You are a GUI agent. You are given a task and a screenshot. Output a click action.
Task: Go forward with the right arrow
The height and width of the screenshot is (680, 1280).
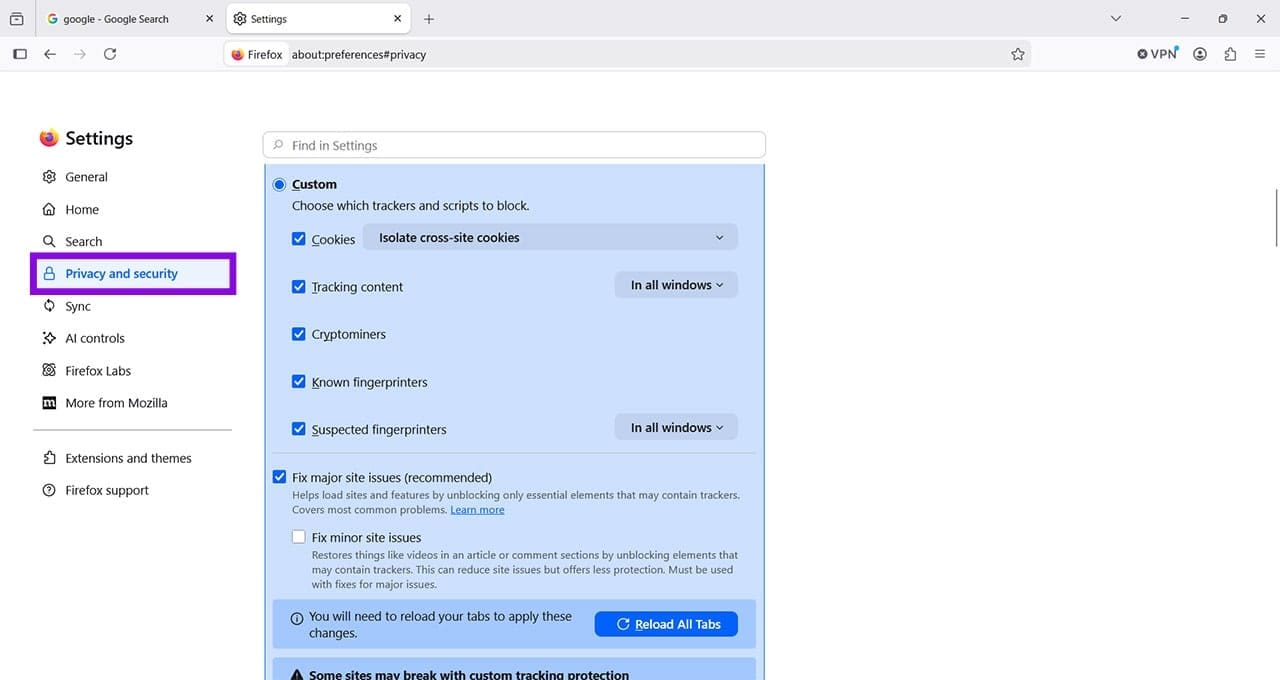pyautogui.click(x=80, y=54)
